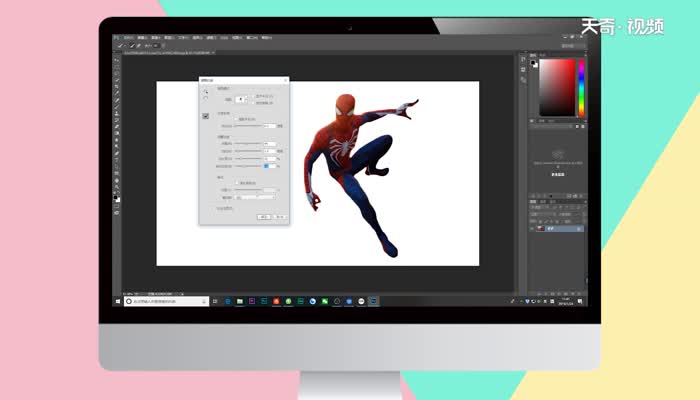
Task: Switch to the Swatches tab
Action: point(543,55)
